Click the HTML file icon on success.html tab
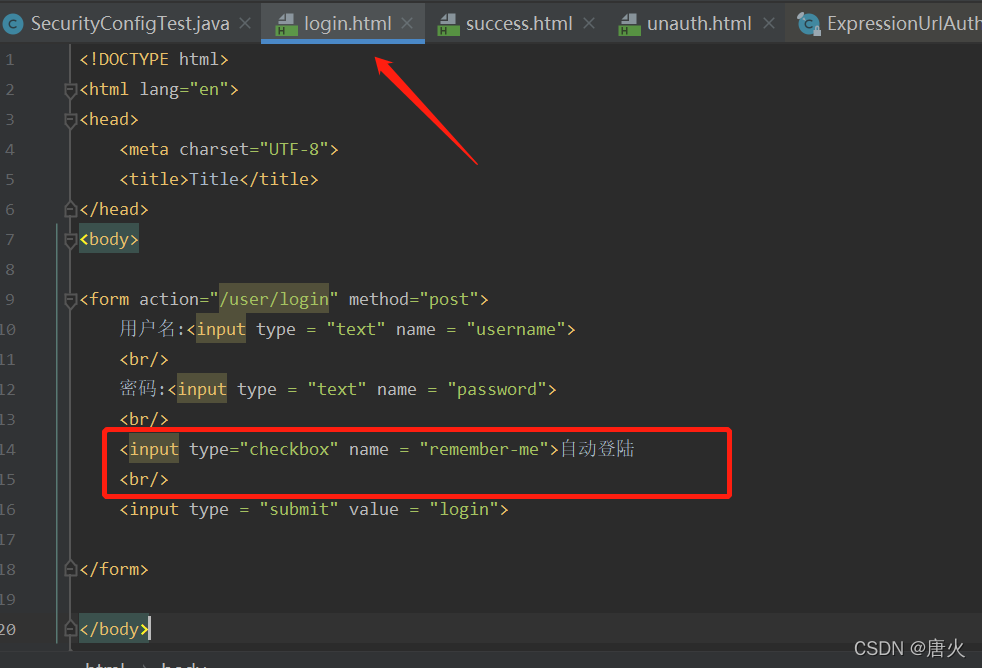This screenshot has height=668, width=982. click(x=448, y=24)
